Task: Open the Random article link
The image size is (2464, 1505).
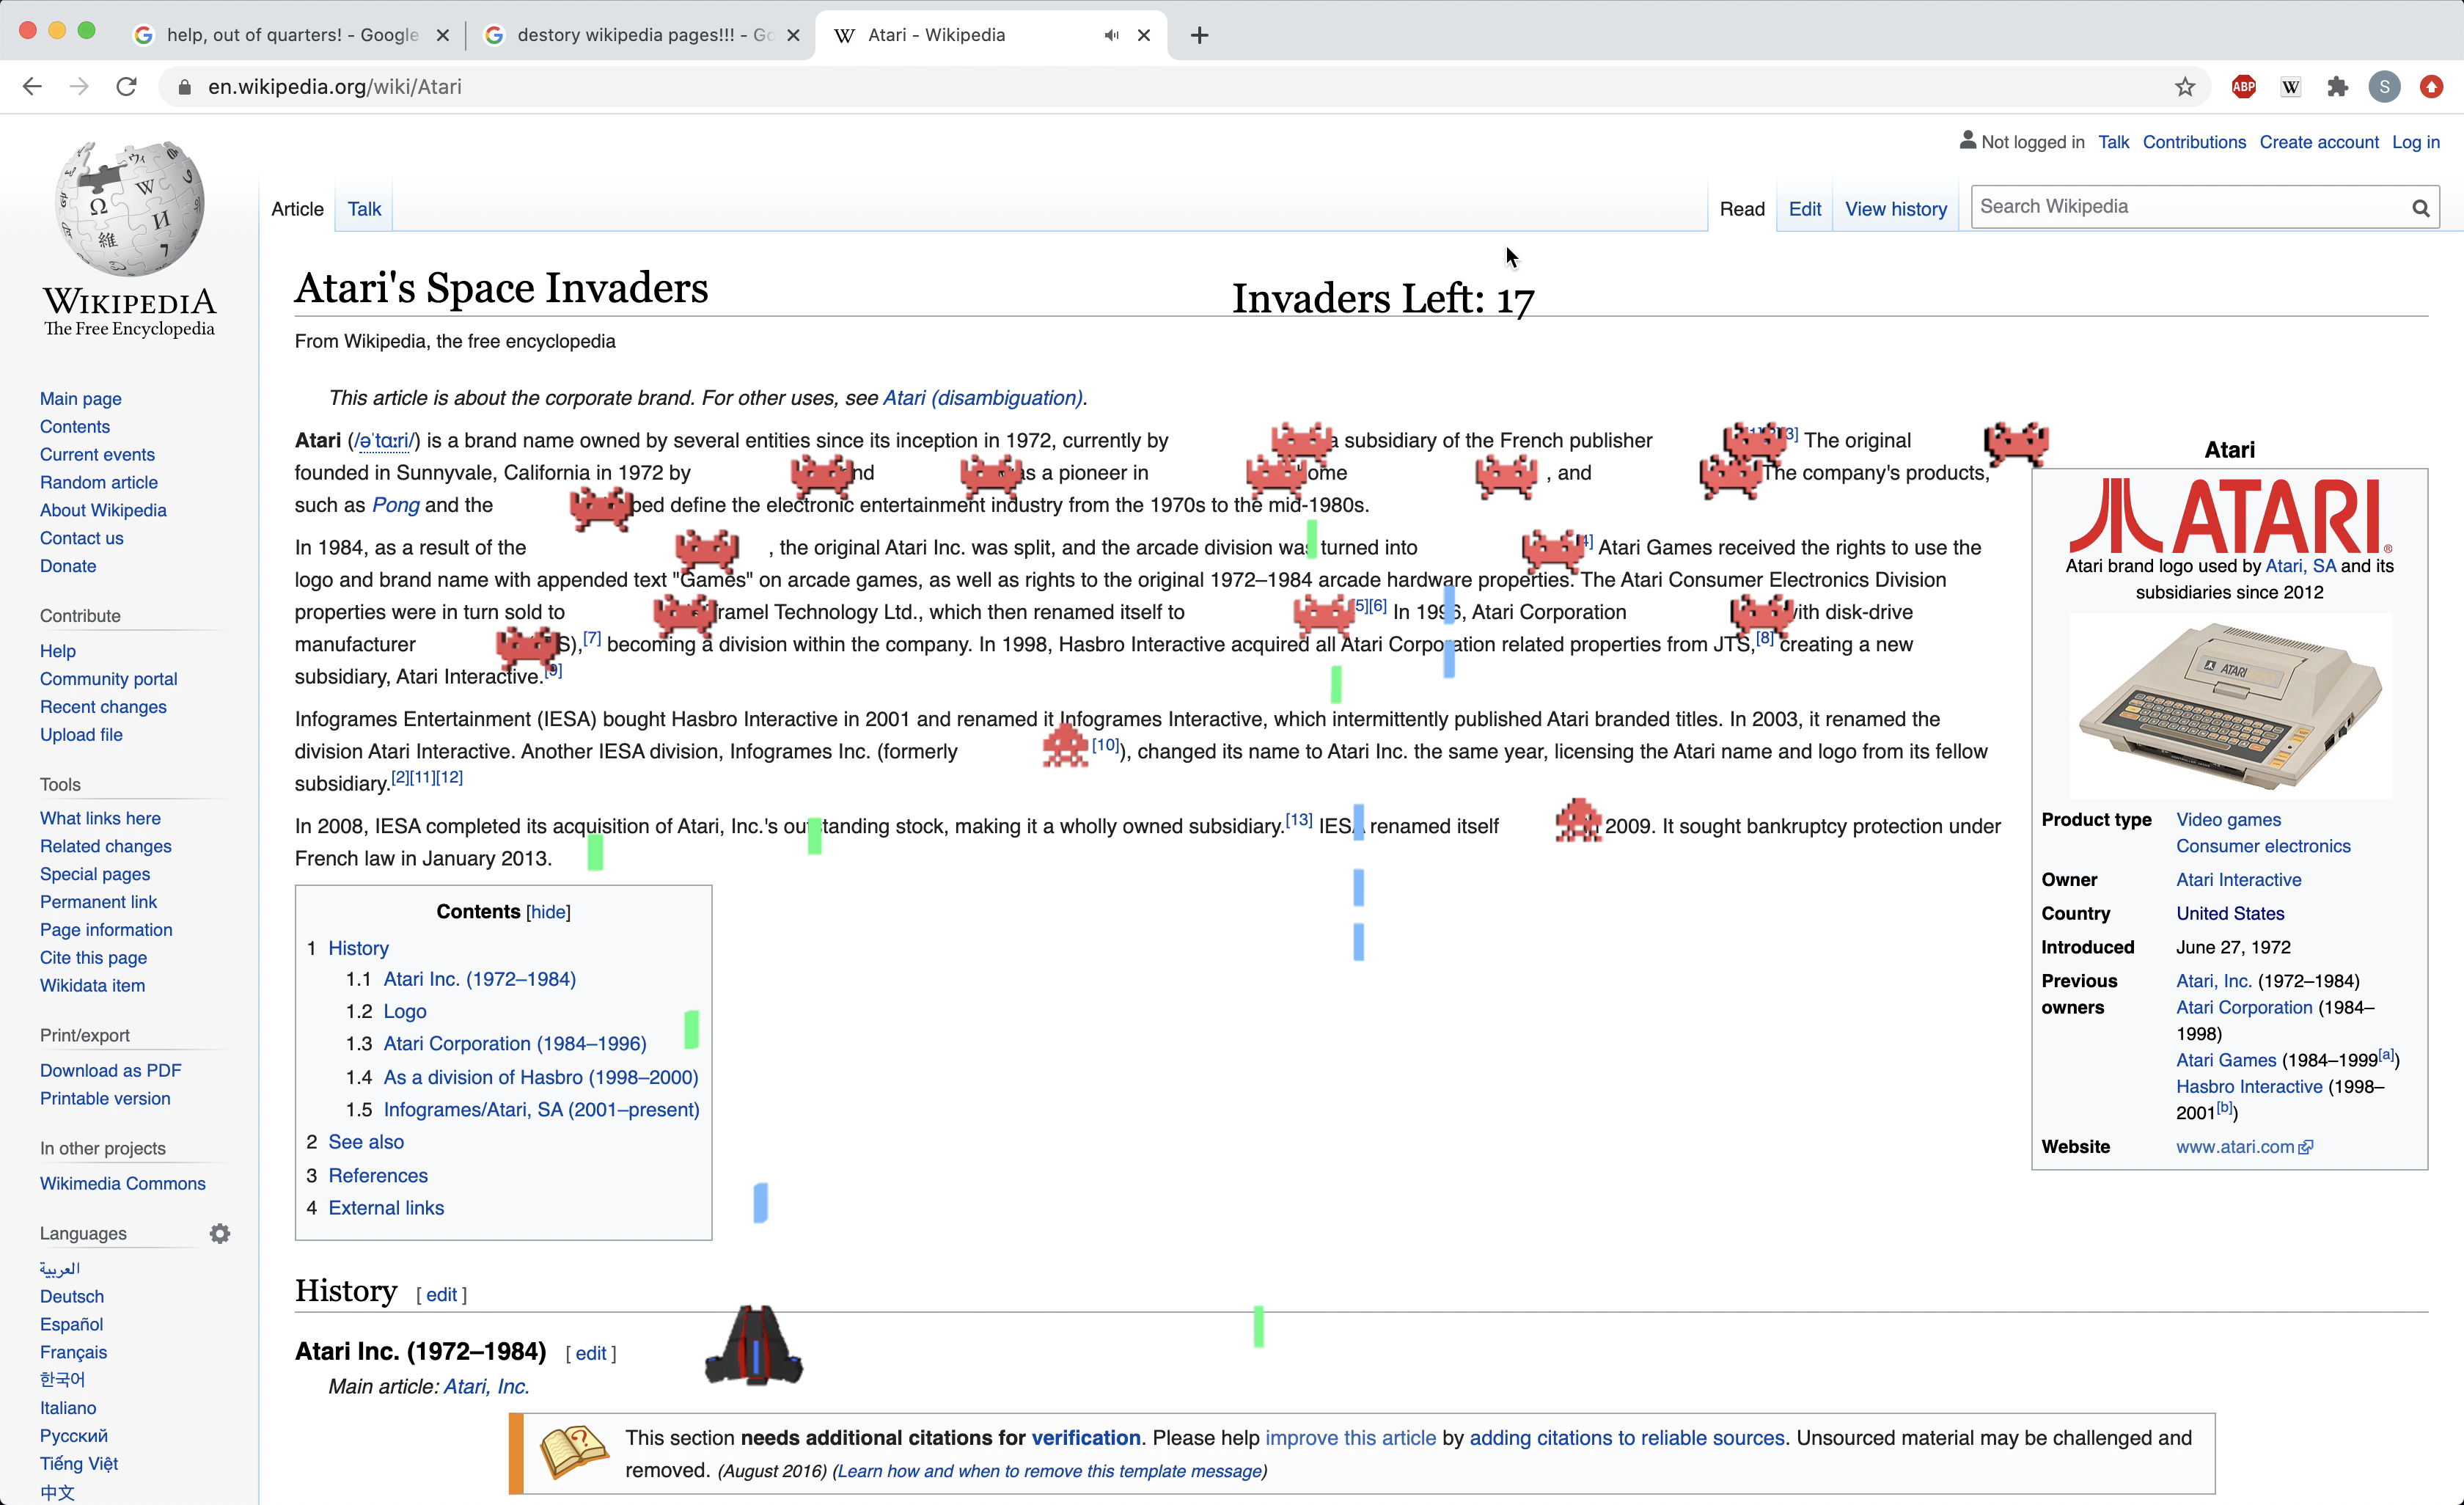Action: (x=98, y=482)
